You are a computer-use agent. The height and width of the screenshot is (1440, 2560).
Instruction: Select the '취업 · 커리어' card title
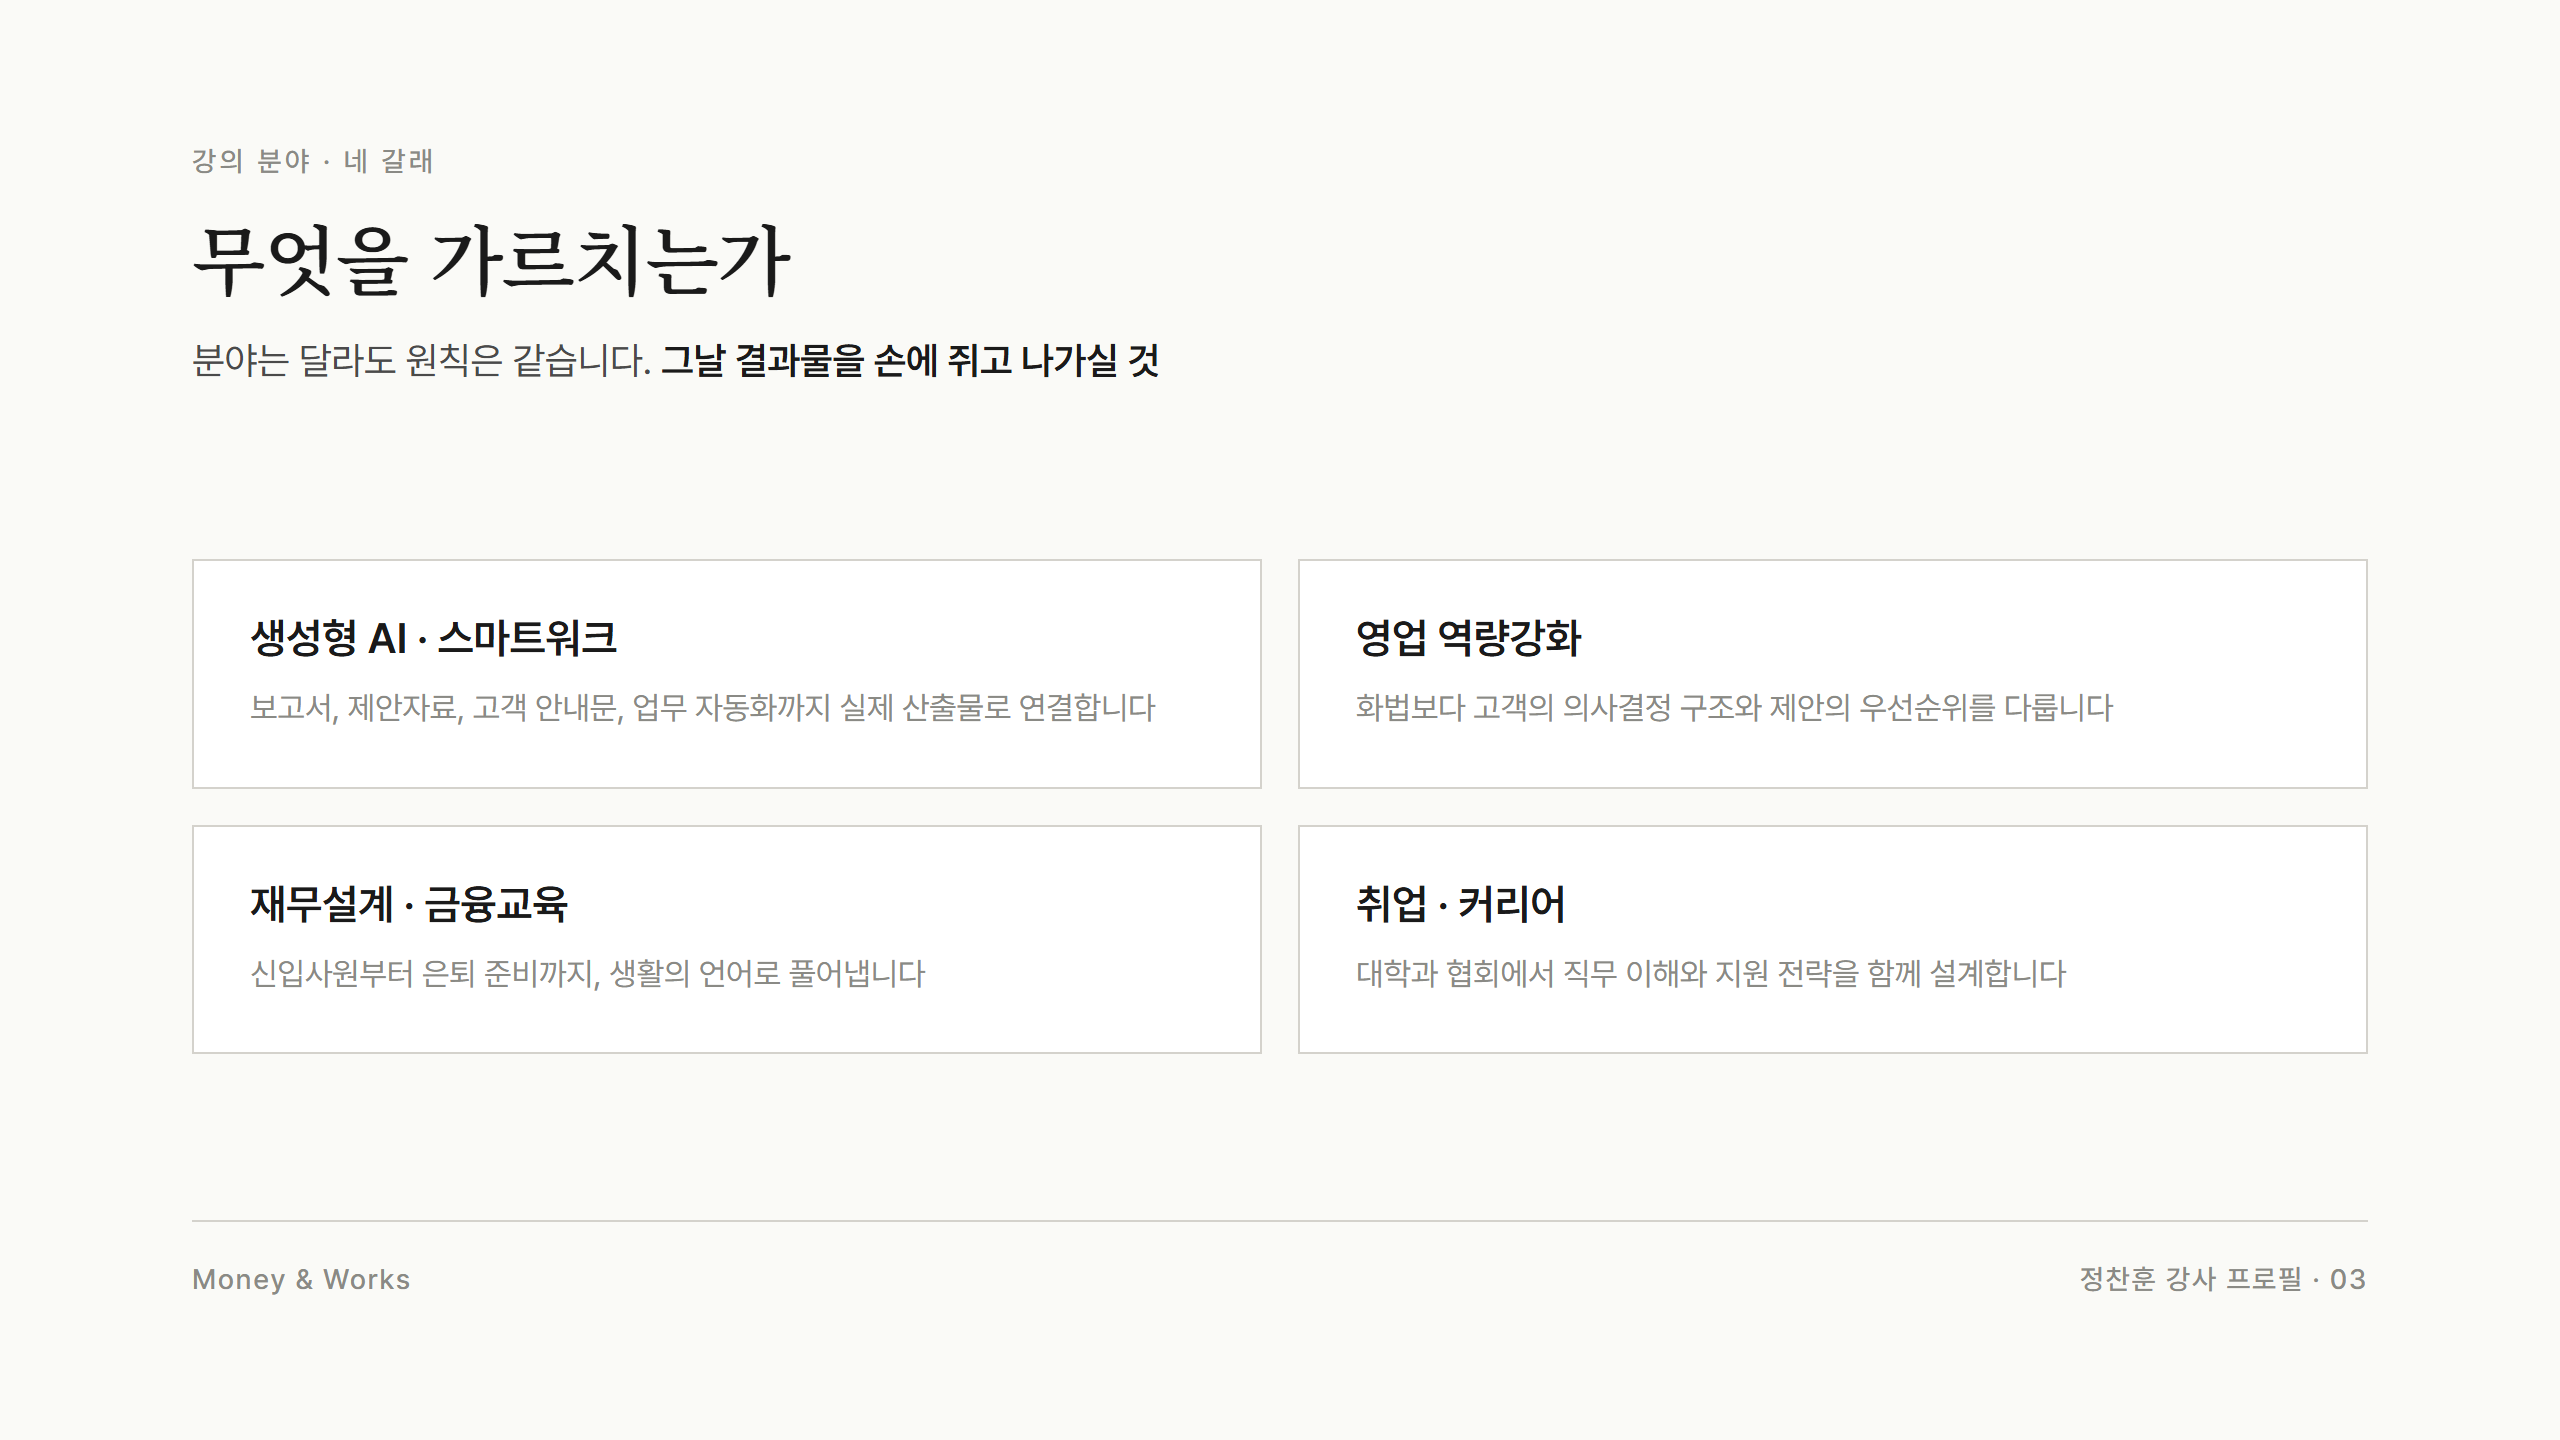click(1460, 904)
